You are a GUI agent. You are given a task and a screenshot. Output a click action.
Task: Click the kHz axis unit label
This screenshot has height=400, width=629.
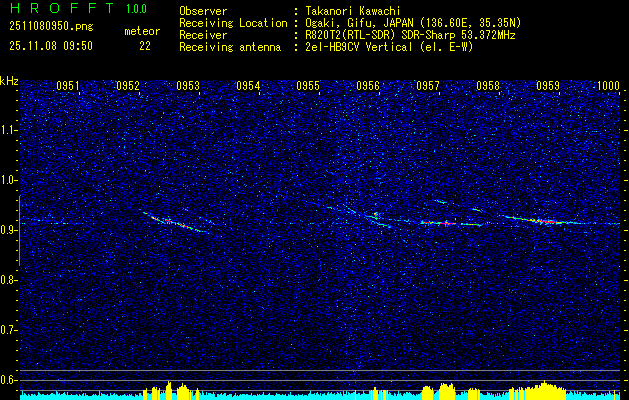(x=9, y=81)
